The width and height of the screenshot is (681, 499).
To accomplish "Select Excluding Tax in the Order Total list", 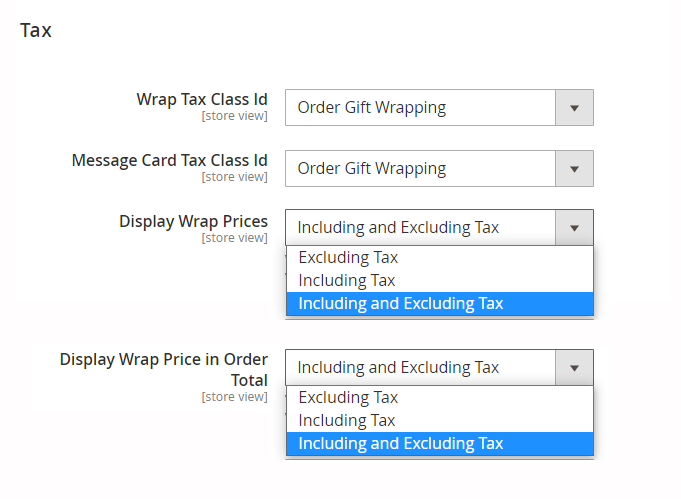I will click(x=348, y=397).
